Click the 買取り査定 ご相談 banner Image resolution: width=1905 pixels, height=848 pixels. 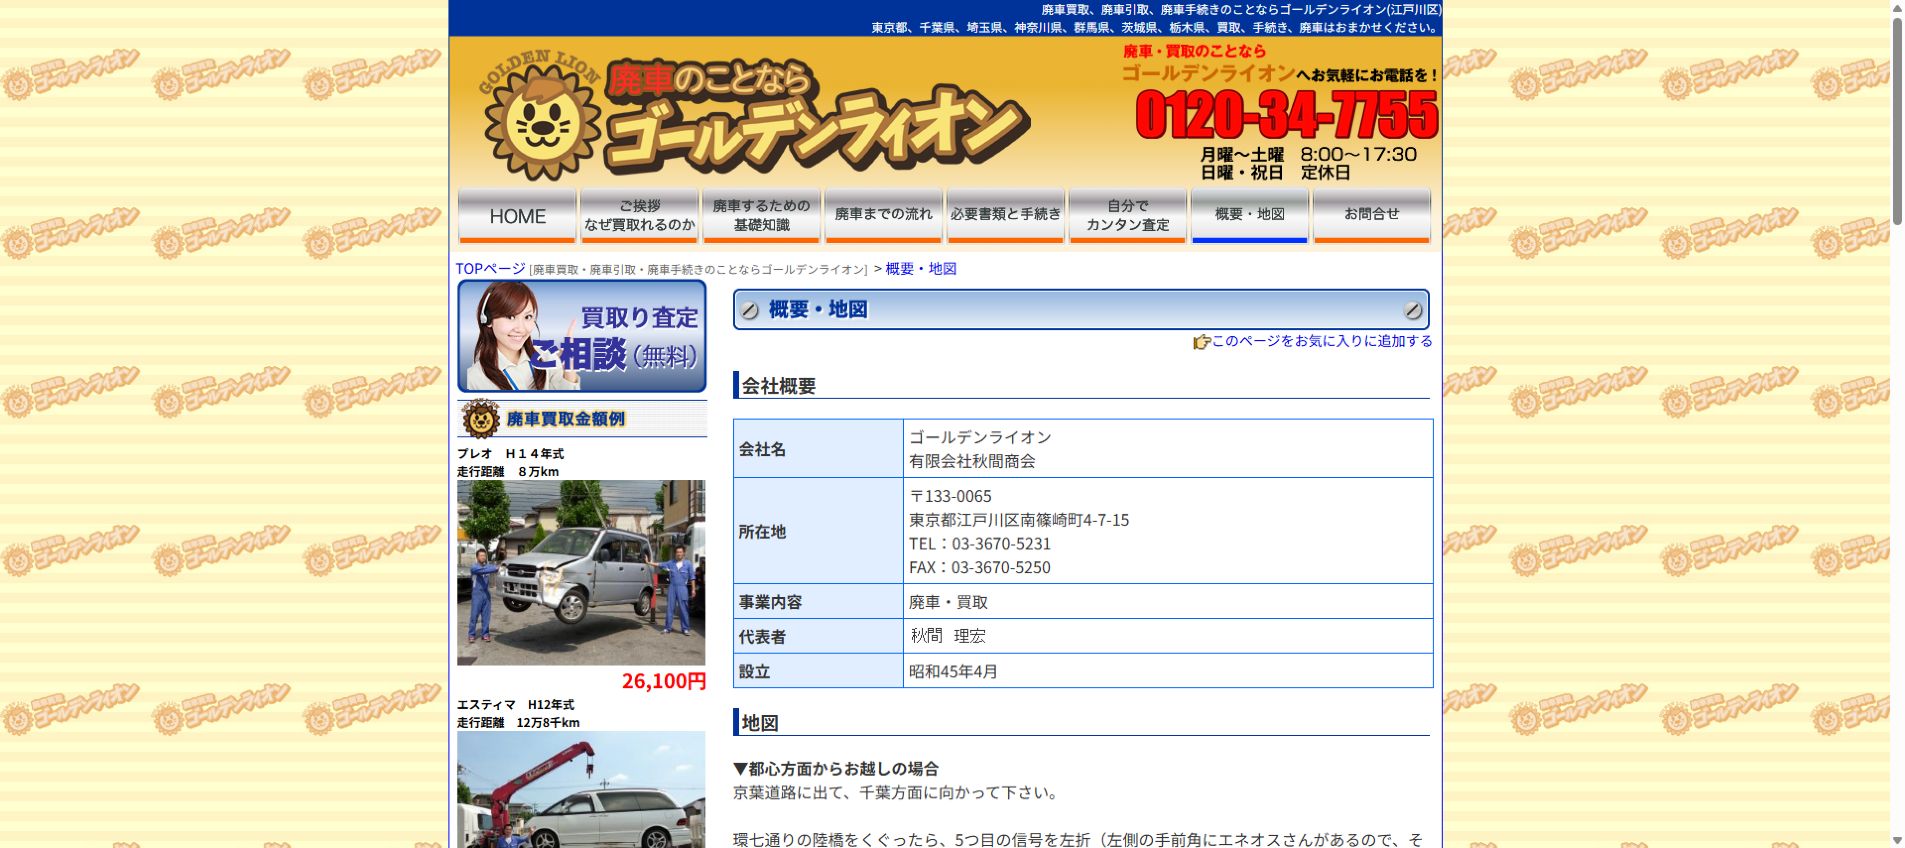[x=582, y=336]
